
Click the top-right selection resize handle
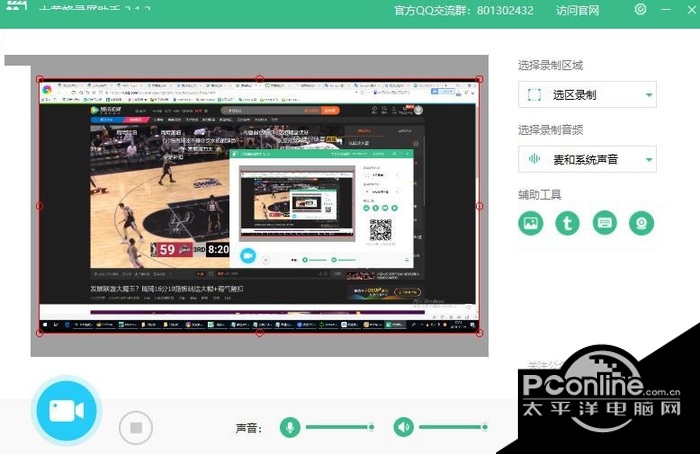click(x=479, y=79)
